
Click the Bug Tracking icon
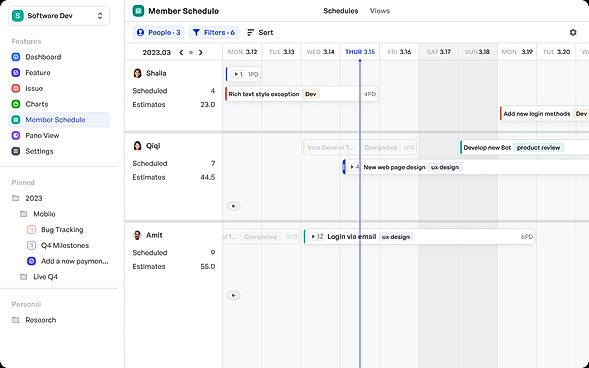point(32,230)
